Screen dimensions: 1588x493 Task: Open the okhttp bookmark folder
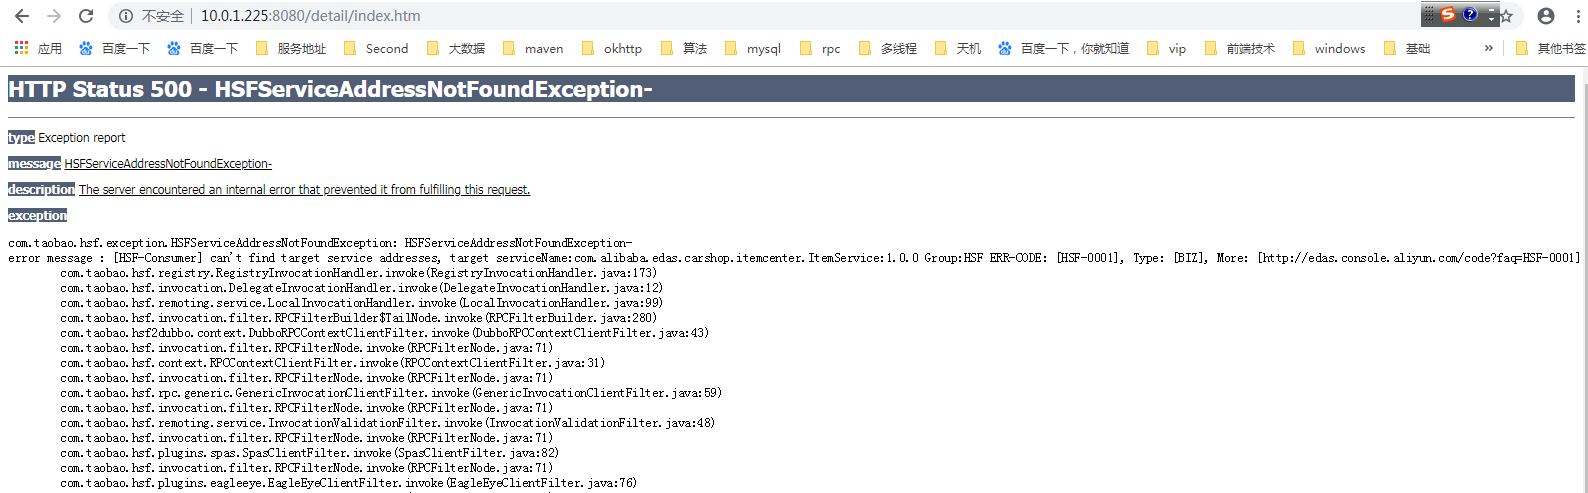coord(612,48)
